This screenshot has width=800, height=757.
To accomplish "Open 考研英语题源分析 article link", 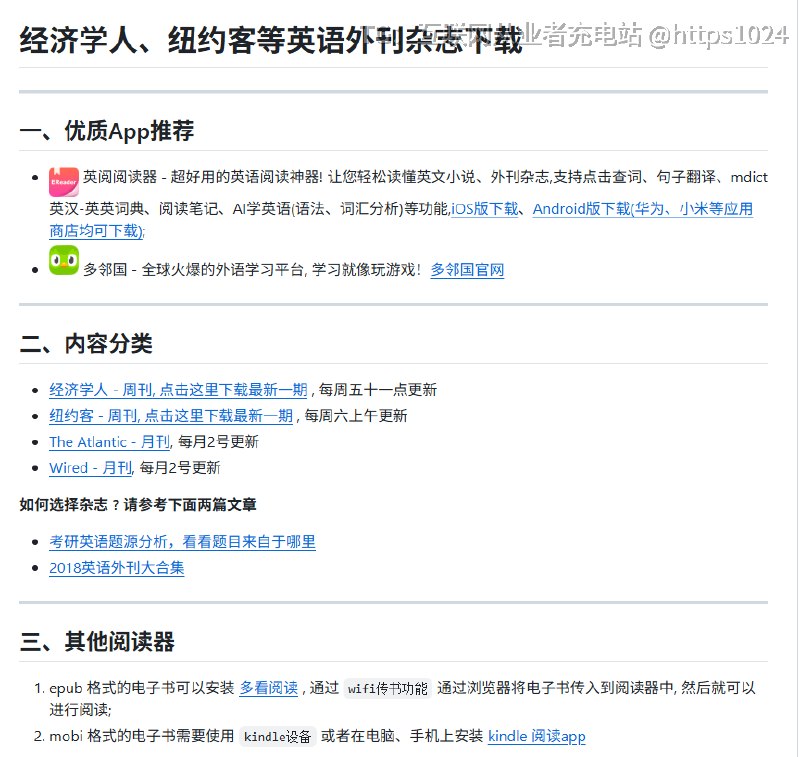I will pyautogui.click(x=182, y=542).
